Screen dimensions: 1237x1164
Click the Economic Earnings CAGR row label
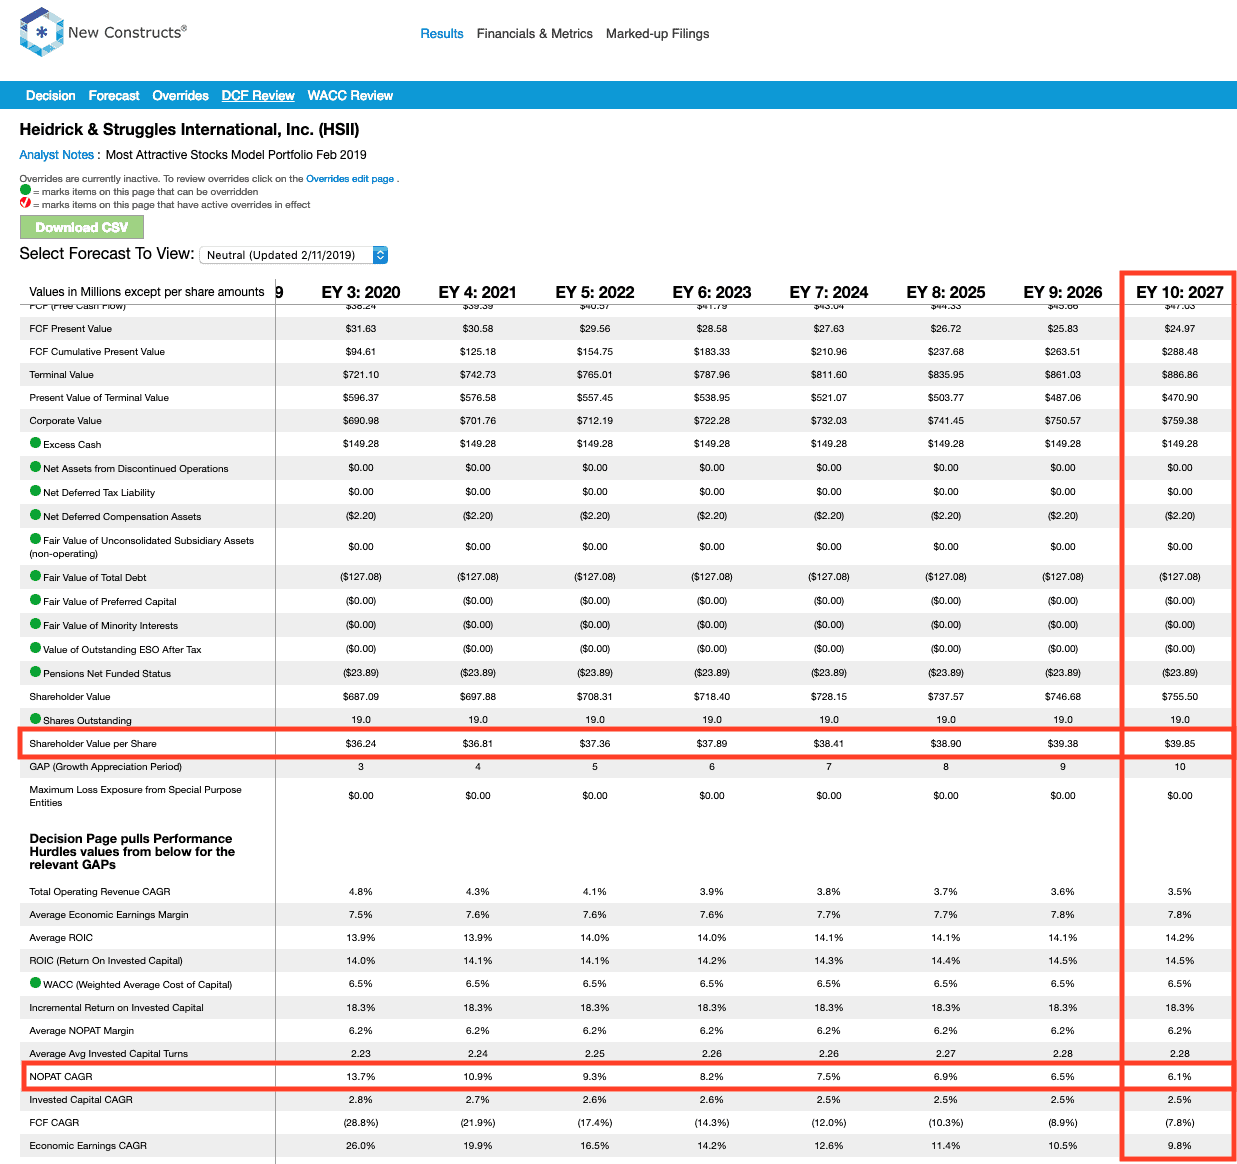88,1146
